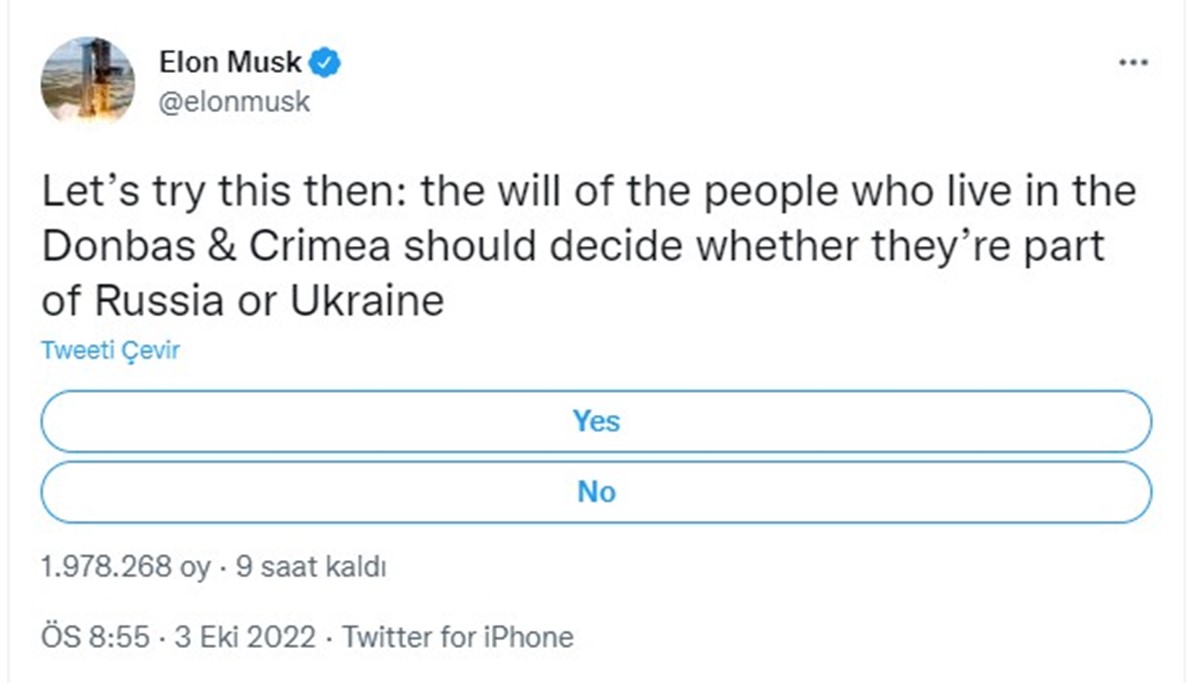Click the Elon Musk display name
The width and height of the screenshot is (1200, 683).
pos(229,61)
